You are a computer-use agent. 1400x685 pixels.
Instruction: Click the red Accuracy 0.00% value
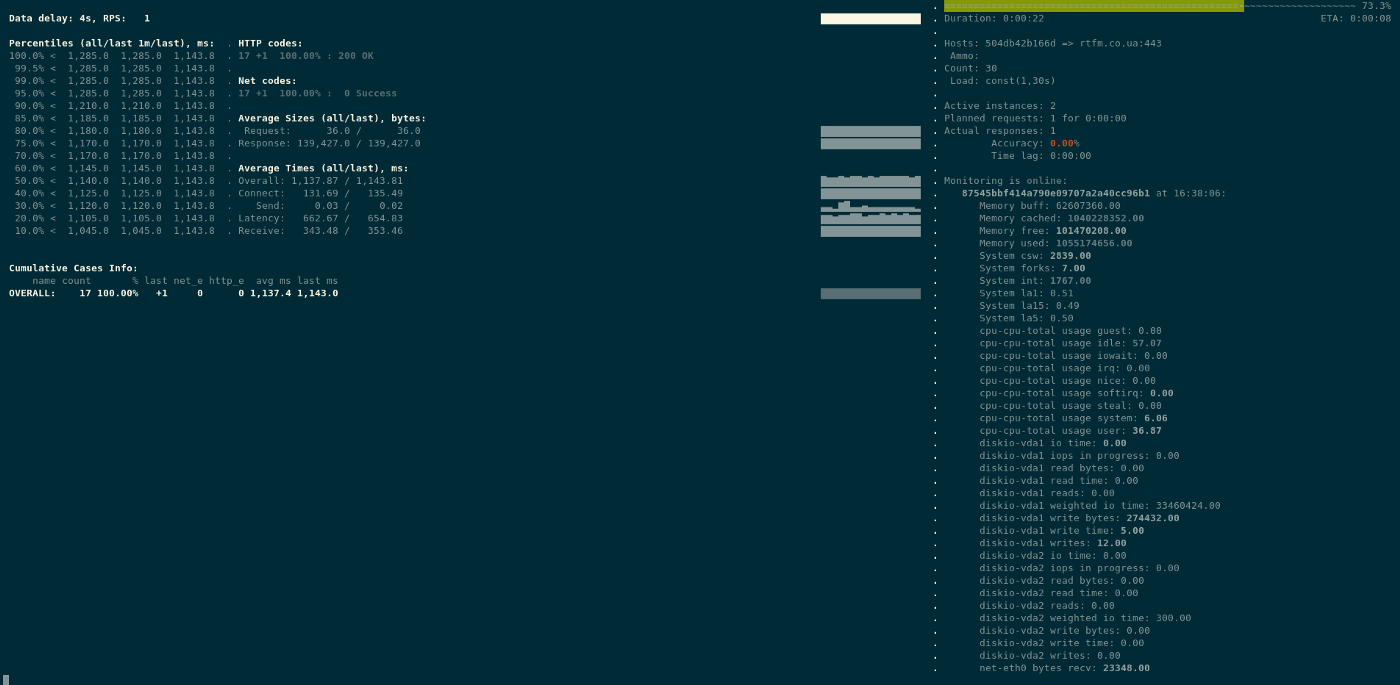point(1064,143)
